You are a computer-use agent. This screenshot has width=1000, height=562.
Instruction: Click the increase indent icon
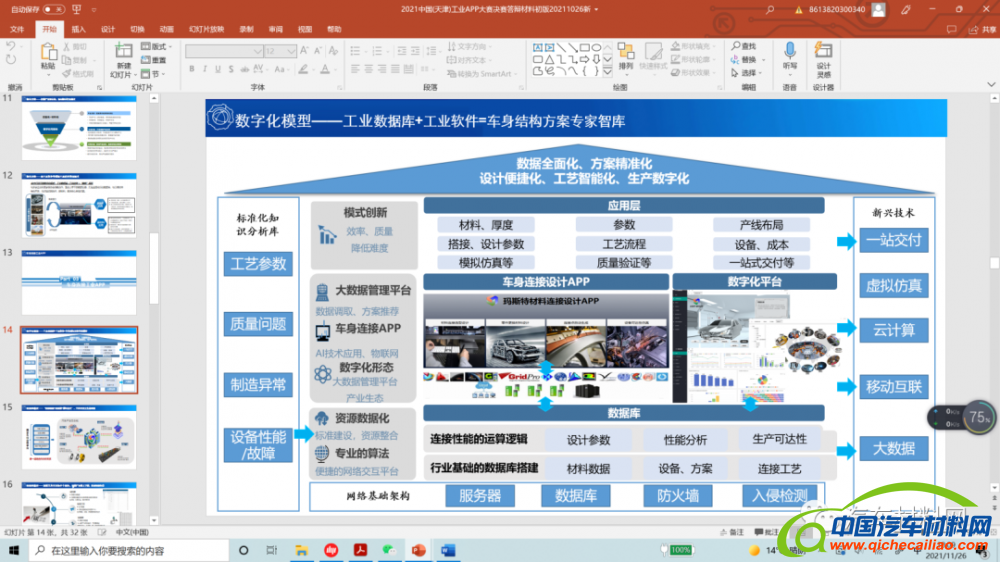[x=415, y=51]
